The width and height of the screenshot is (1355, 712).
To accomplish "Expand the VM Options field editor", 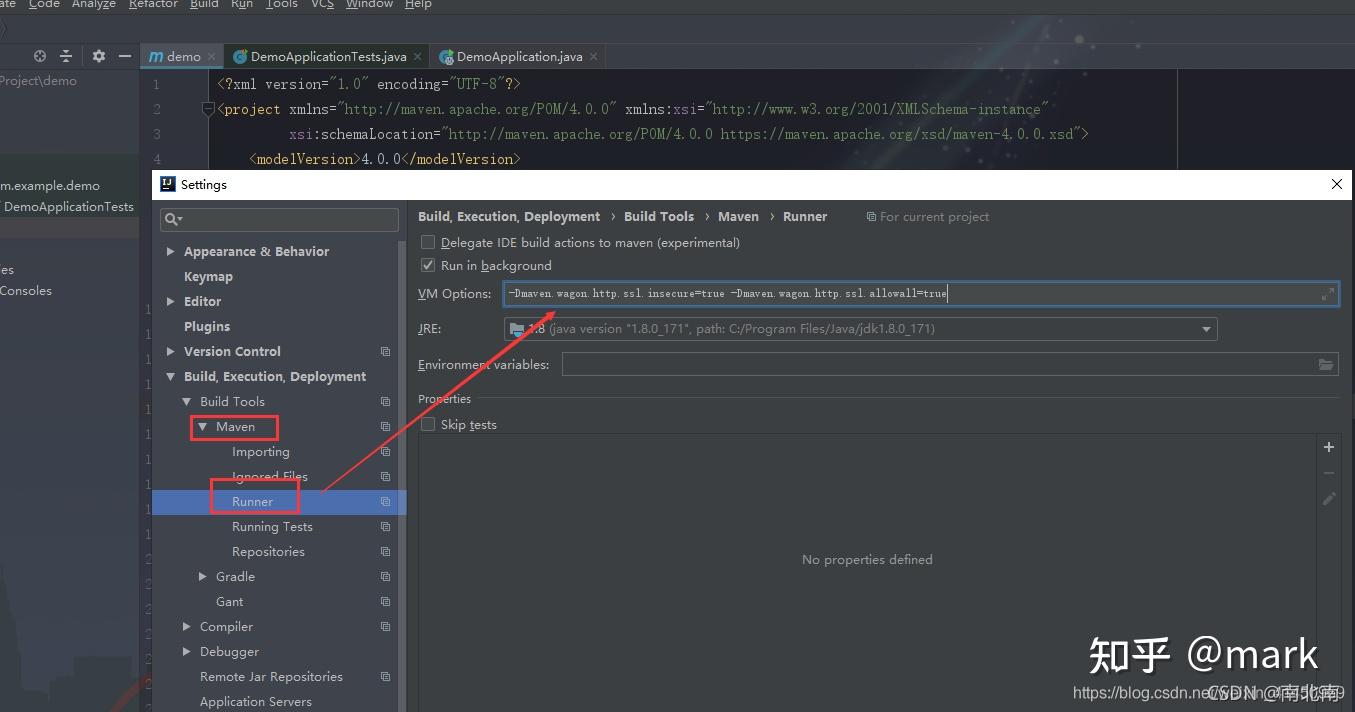I will click(1327, 294).
